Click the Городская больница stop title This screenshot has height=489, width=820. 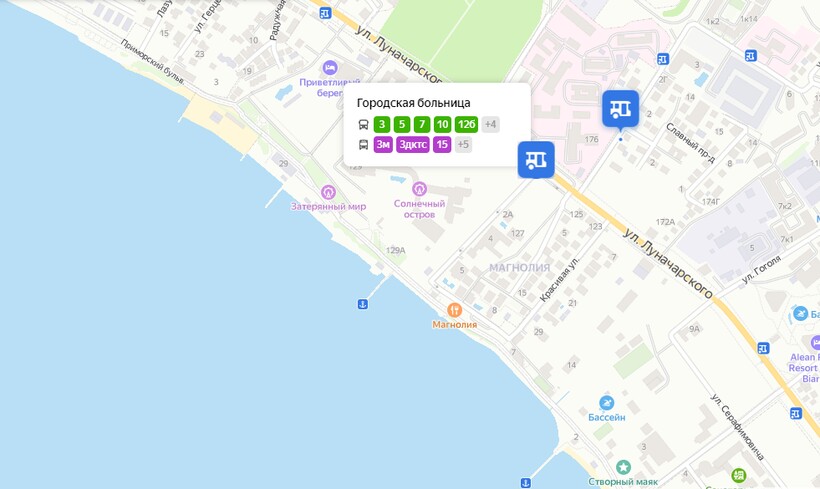point(413,103)
